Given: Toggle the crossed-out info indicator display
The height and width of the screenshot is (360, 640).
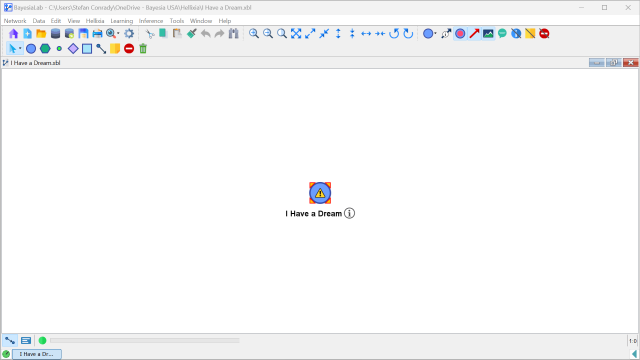Looking at the screenshot, I should pyautogui.click(x=516, y=33).
